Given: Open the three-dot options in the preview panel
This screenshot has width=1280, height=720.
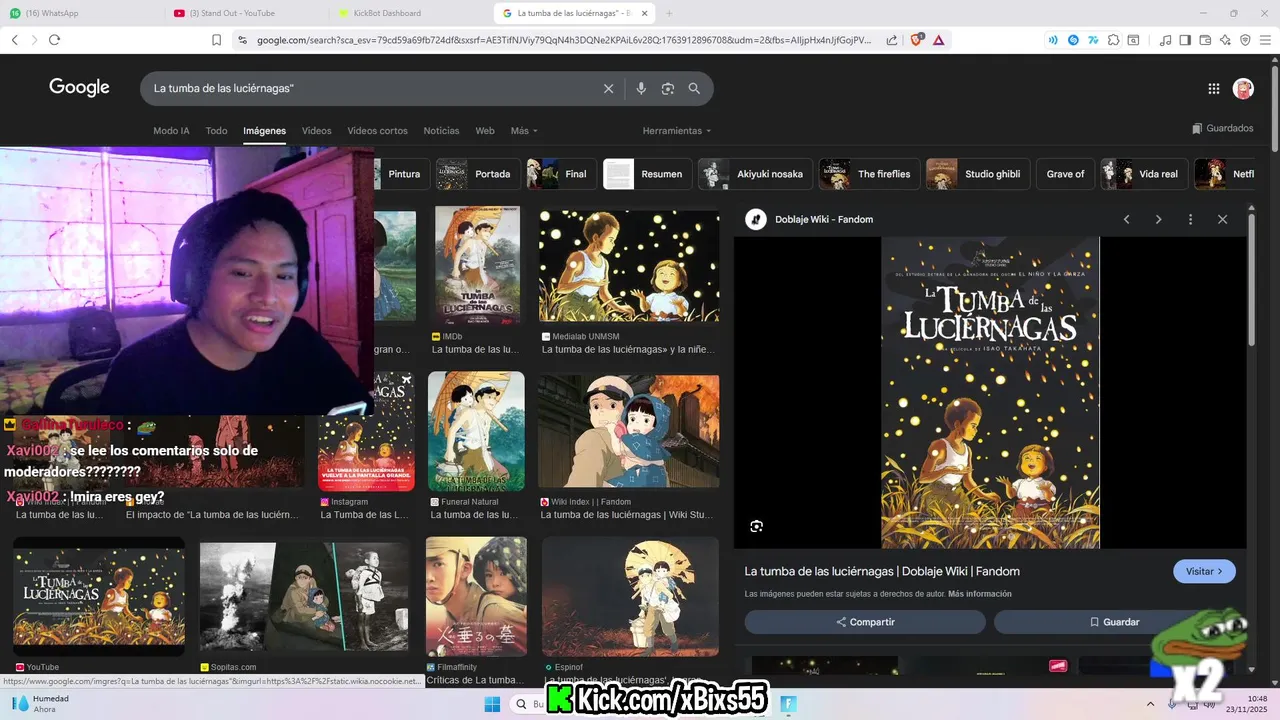Looking at the screenshot, I should pos(1190,219).
